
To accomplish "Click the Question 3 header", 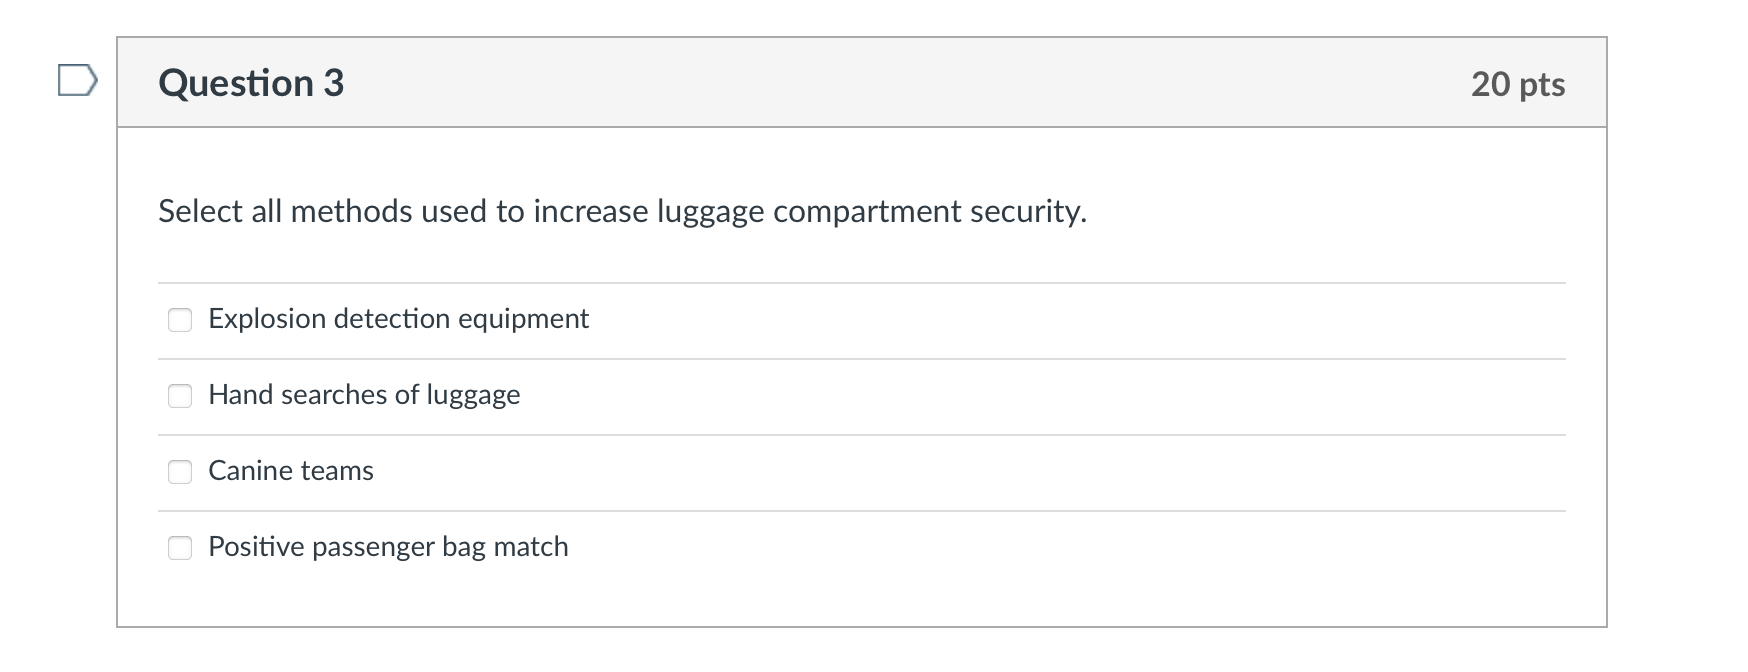I will 250,83.
